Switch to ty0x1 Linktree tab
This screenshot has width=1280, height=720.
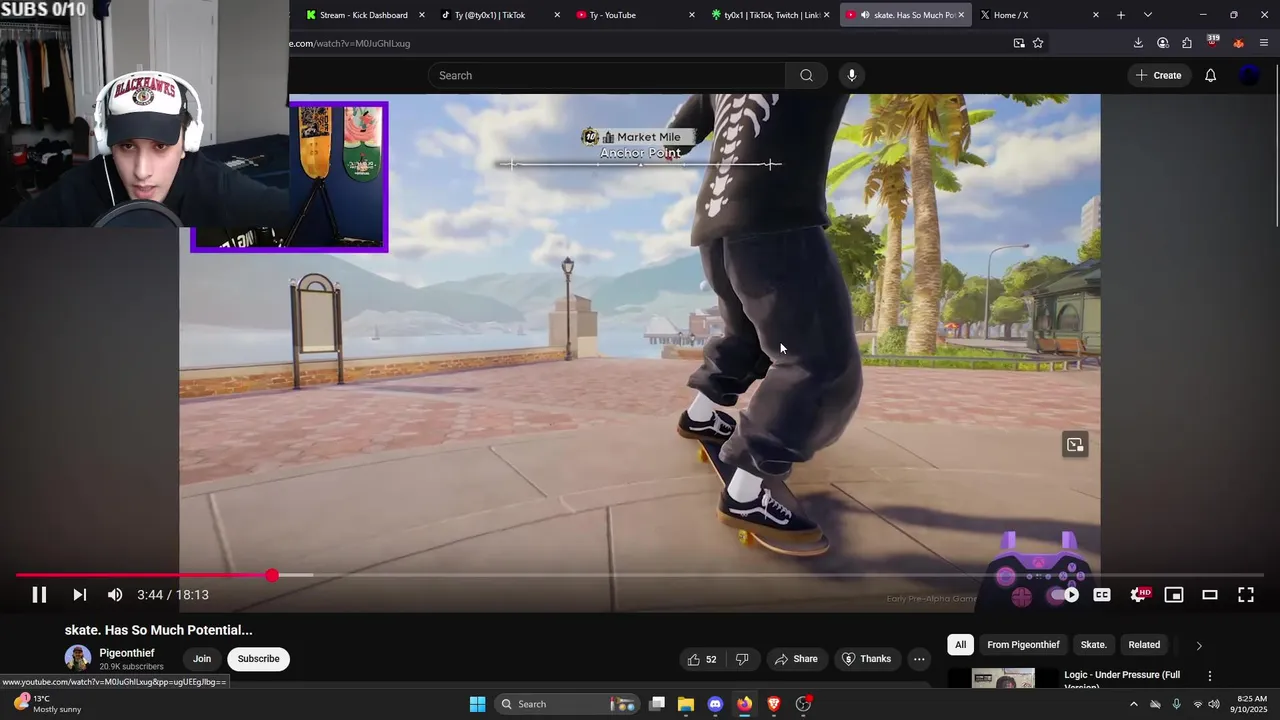[x=769, y=15]
